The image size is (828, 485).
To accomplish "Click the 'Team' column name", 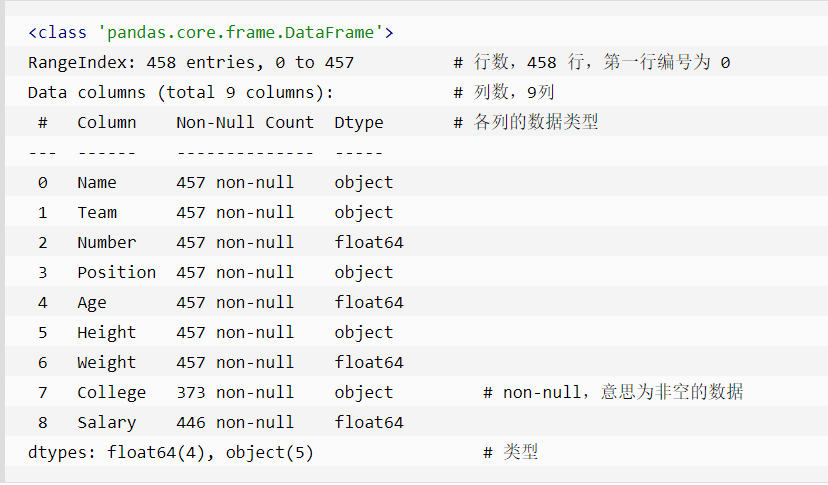I will [97, 212].
